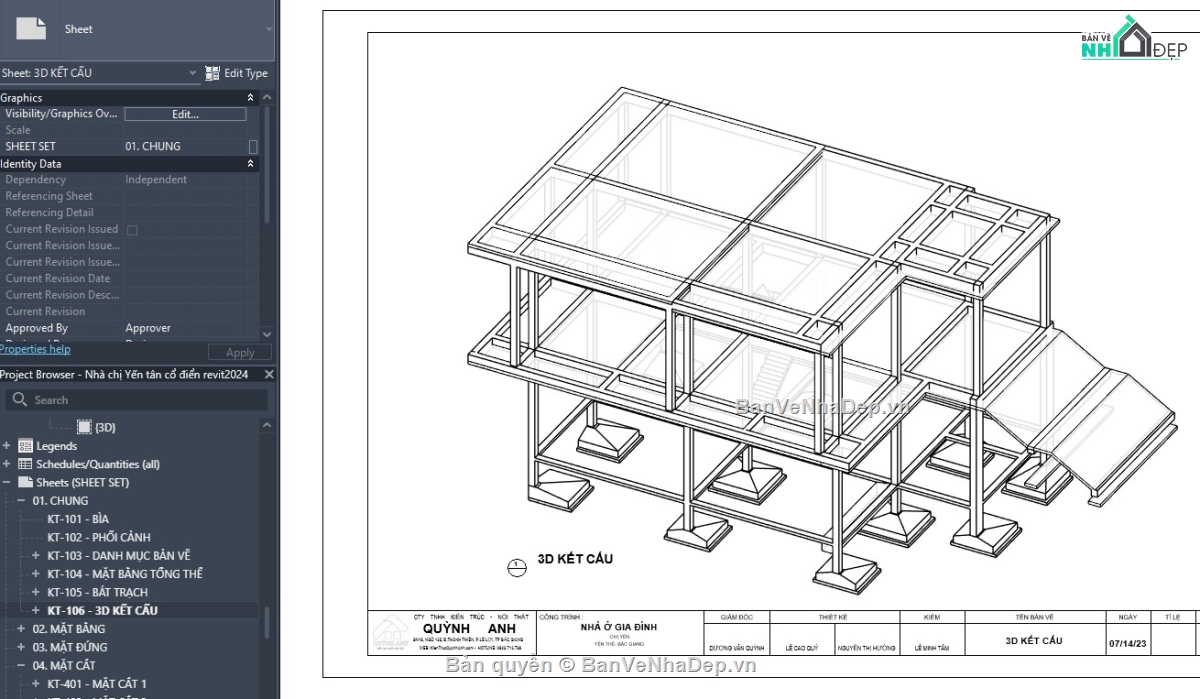Collapse the Identity Data property group
The height and width of the screenshot is (699, 1200).
[x=250, y=164]
